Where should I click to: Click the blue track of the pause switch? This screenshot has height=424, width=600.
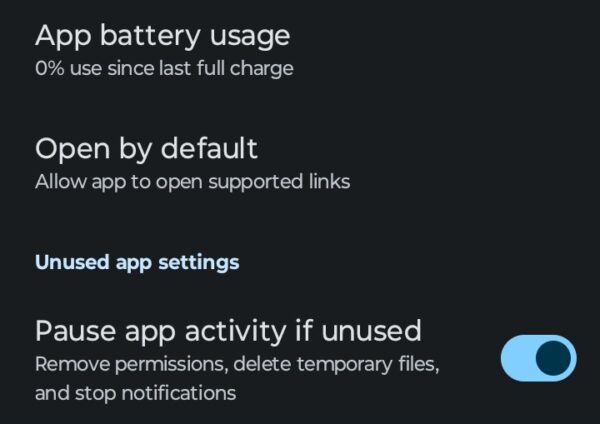pos(518,358)
